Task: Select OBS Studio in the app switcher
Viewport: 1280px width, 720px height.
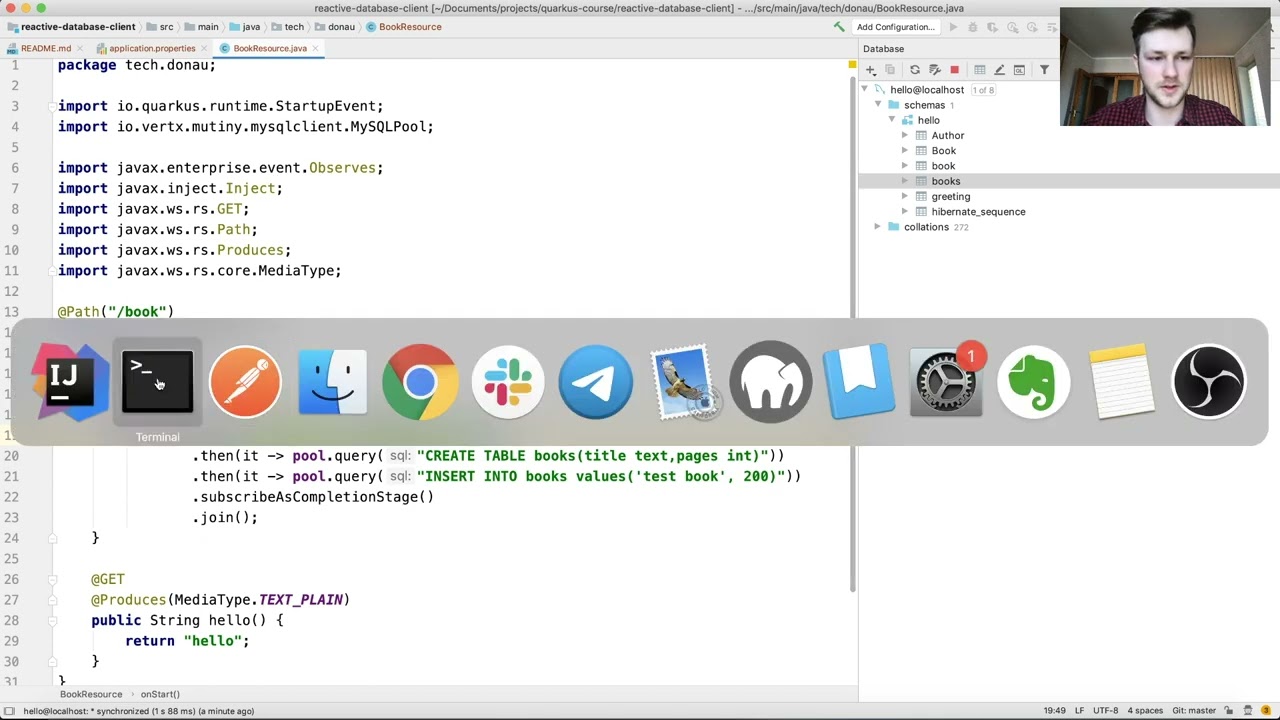Action: point(1209,381)
